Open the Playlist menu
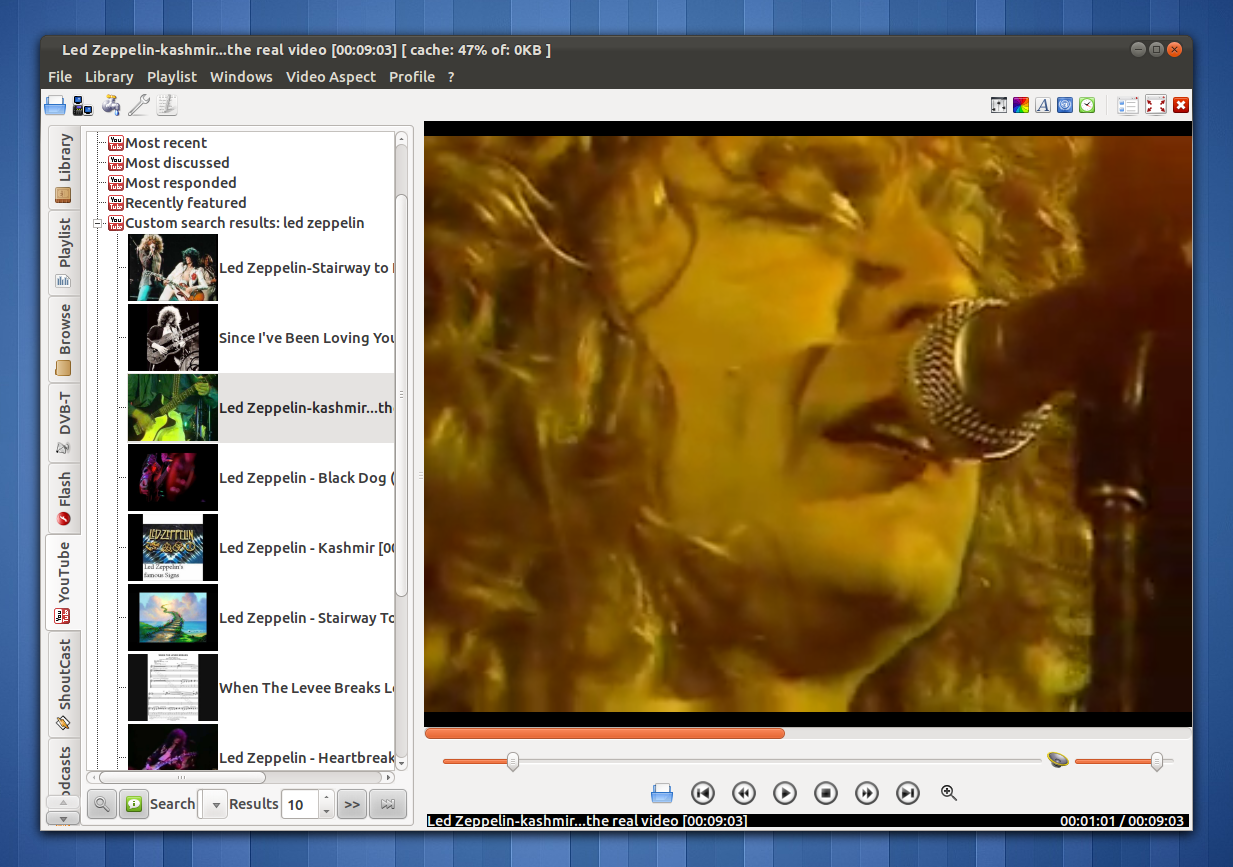The image size is (1233, 867). point(172,77)
